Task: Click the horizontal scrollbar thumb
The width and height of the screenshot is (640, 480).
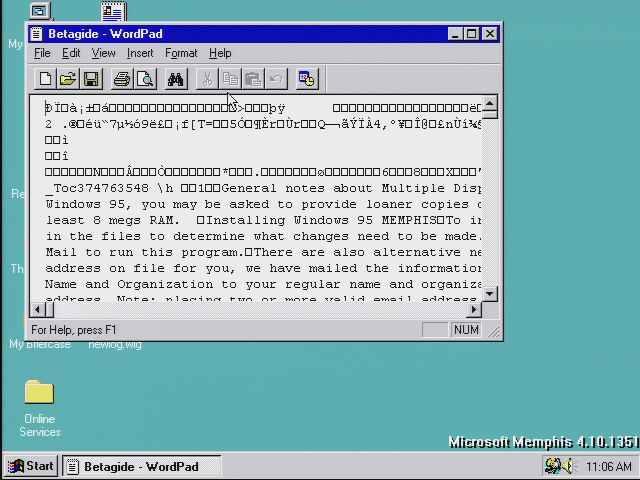Action: [49, 310]
